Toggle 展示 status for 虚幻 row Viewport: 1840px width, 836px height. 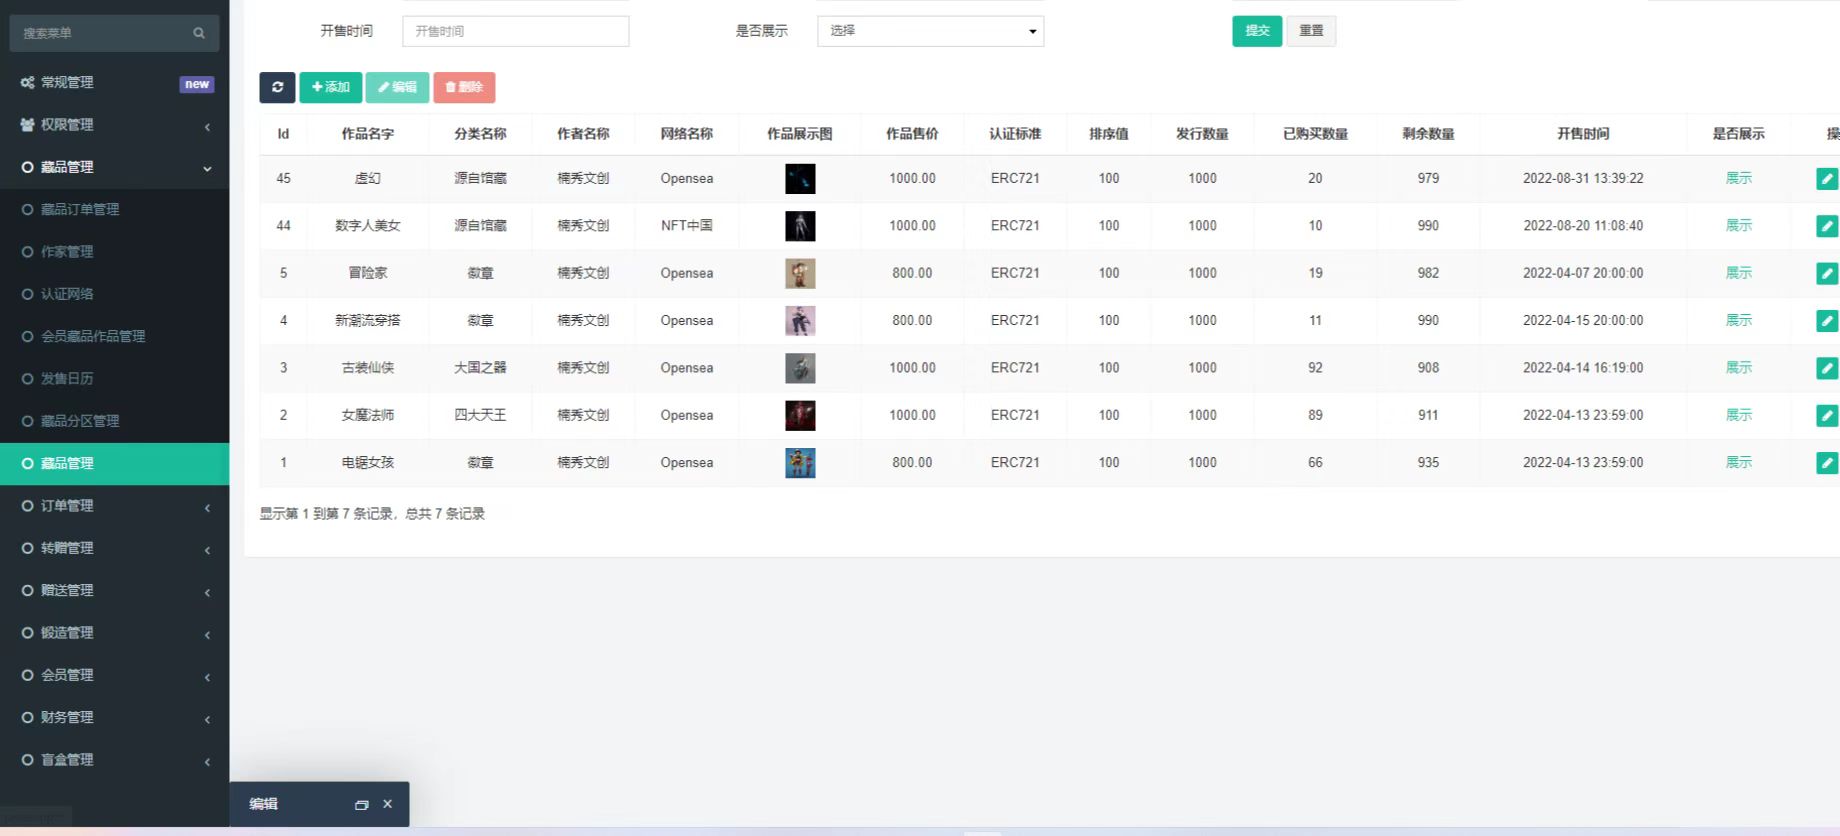1738,178
